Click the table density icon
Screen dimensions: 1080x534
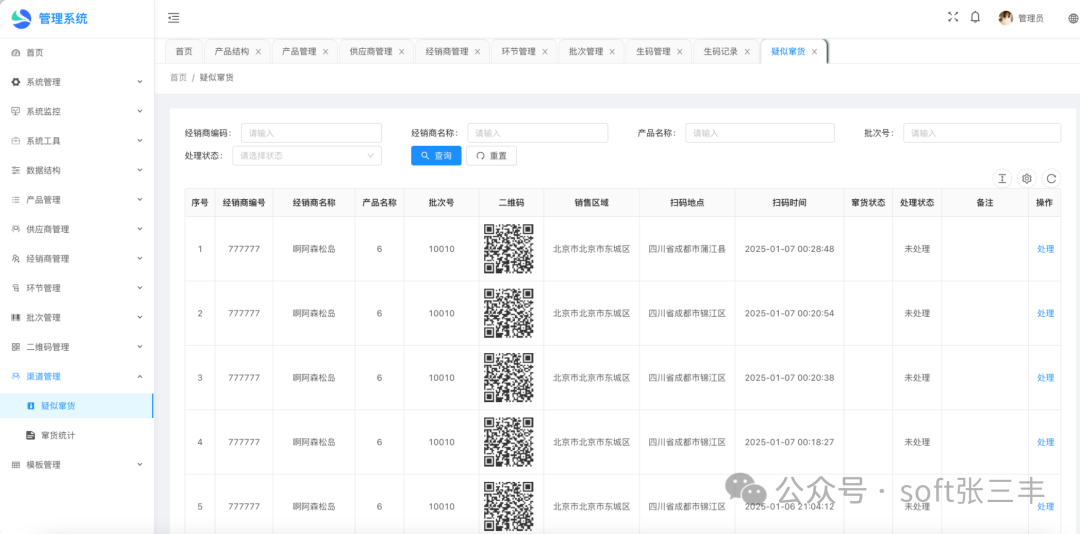(x=1002, y=178)
